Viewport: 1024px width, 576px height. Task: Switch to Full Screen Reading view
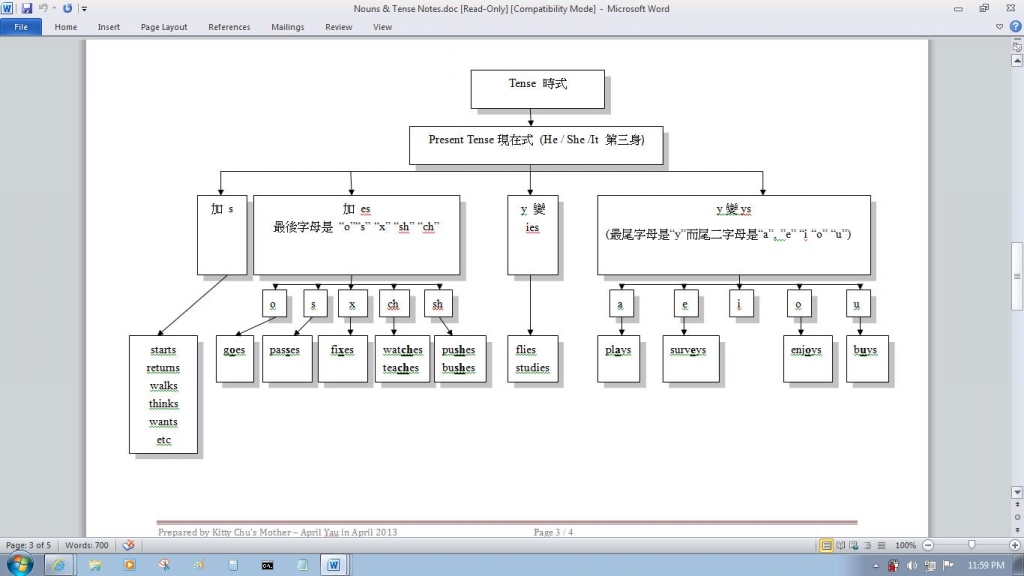point(840,545)
